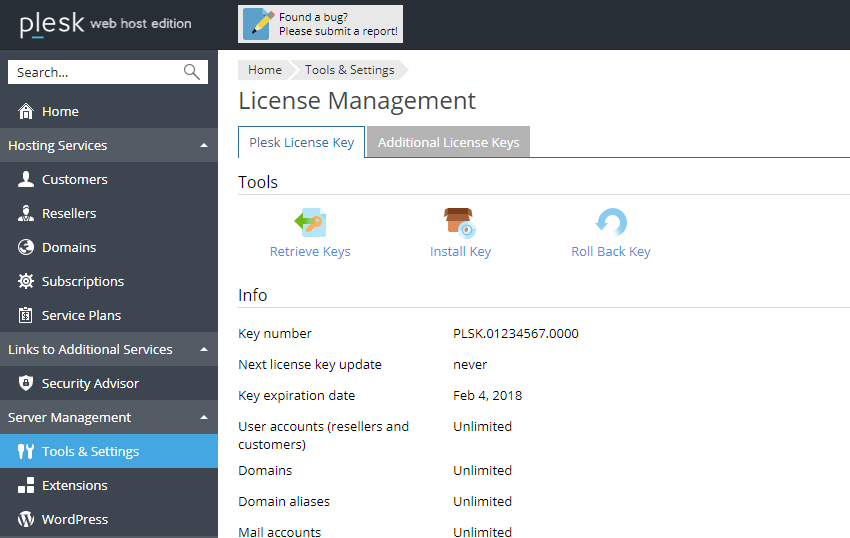Open the Roll Back Key link
The image size is (850, 538).
tap(611, 252)
